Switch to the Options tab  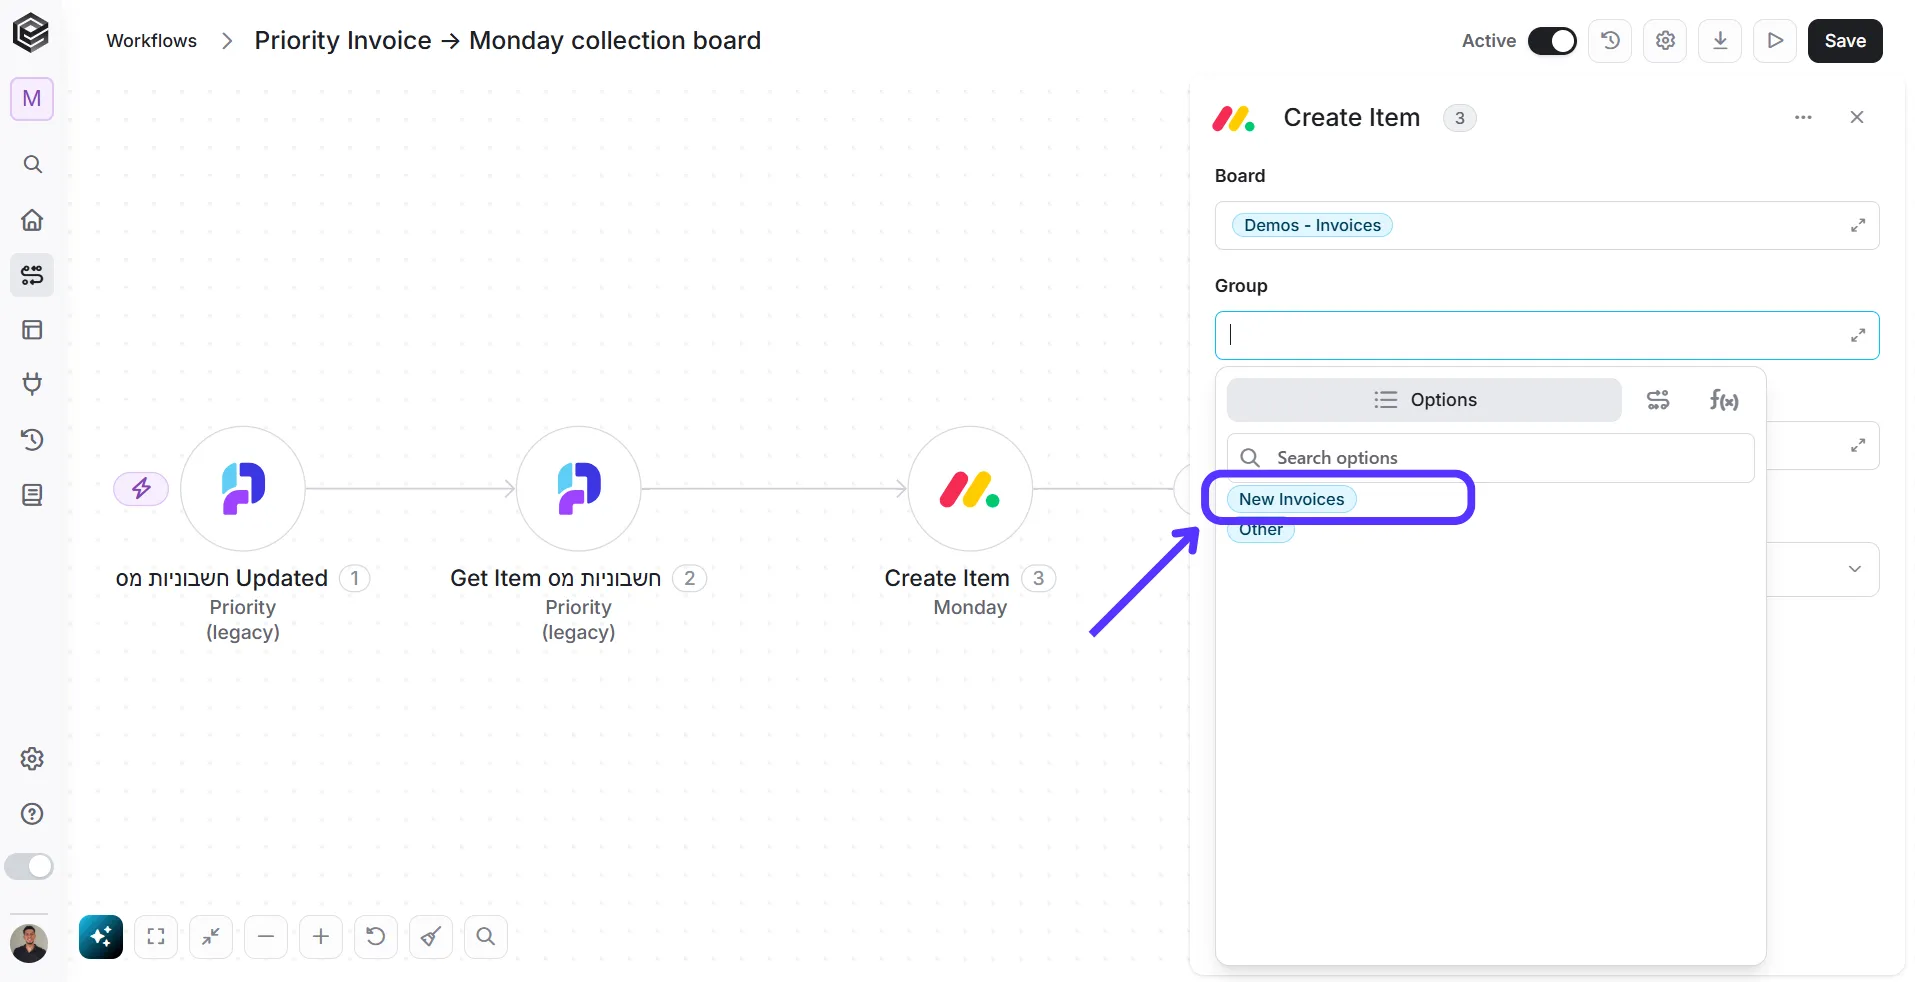tap(1424, 400)
